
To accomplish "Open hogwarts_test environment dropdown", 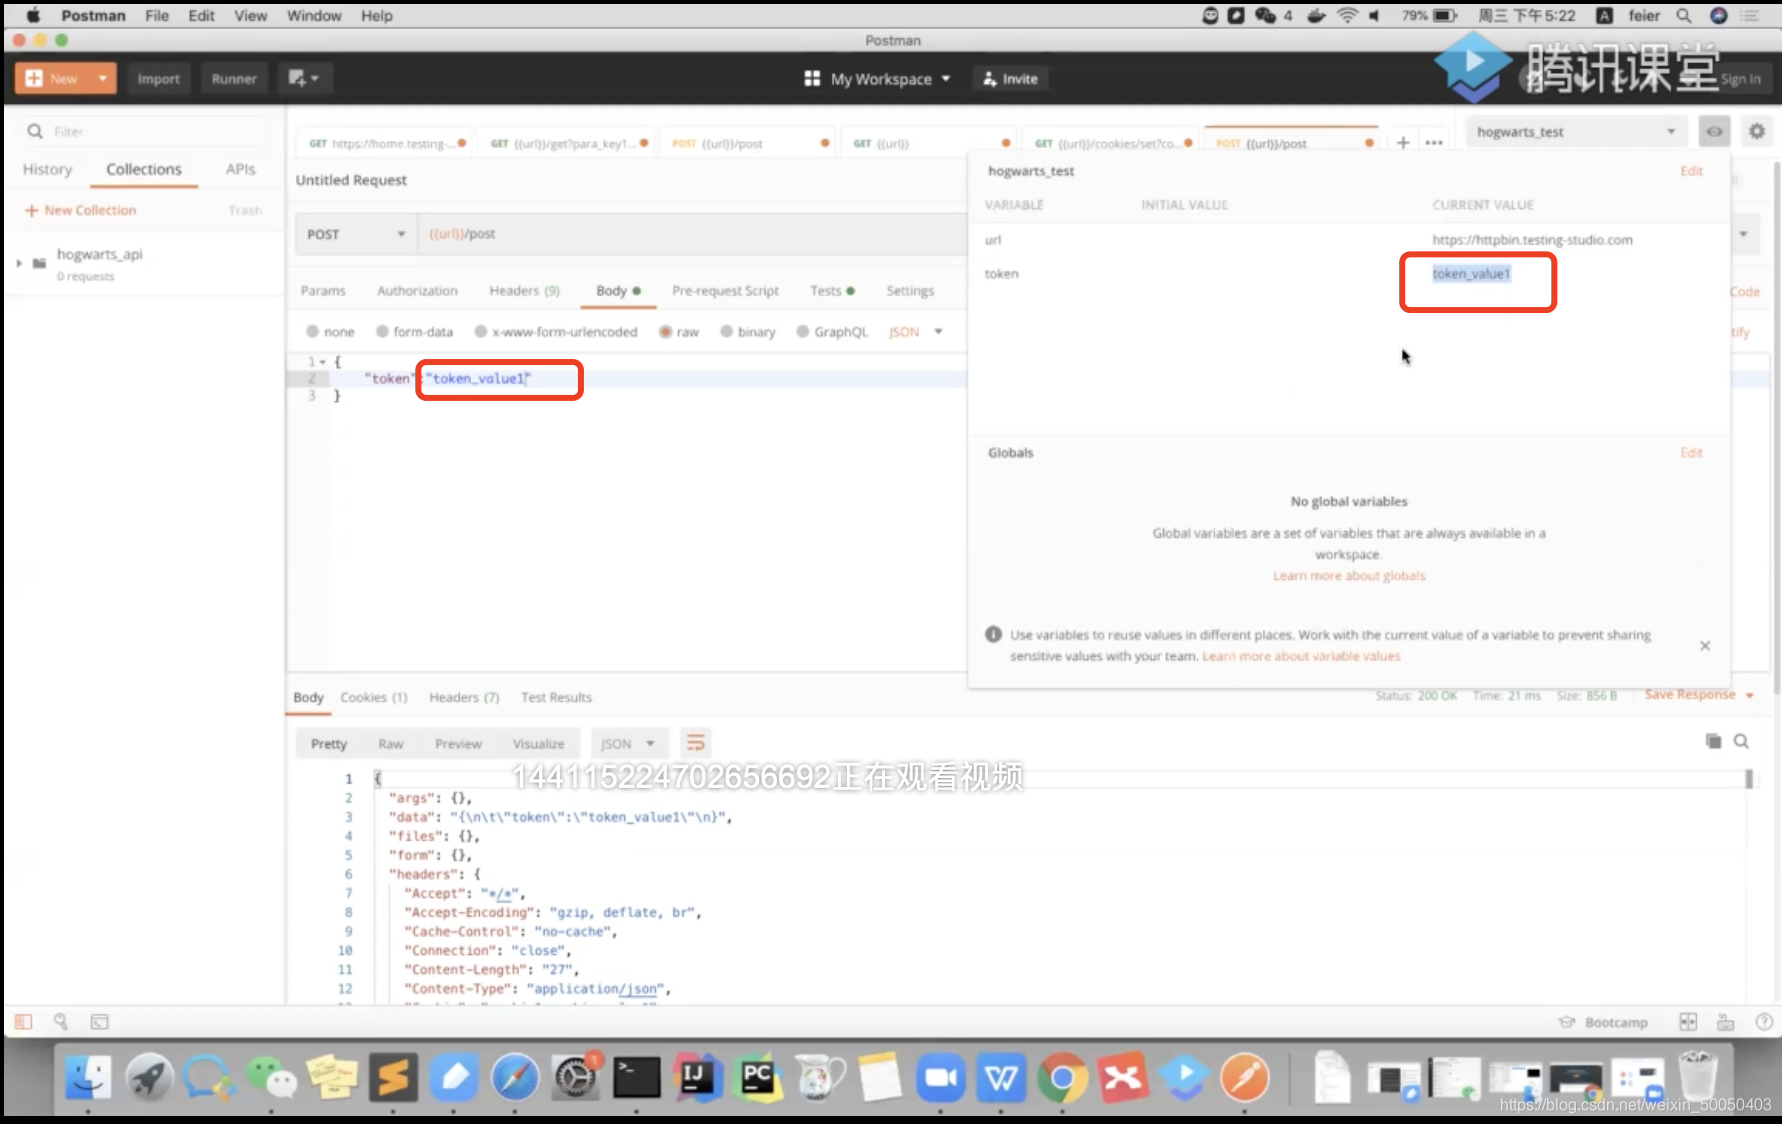I will pos(1576,132).
